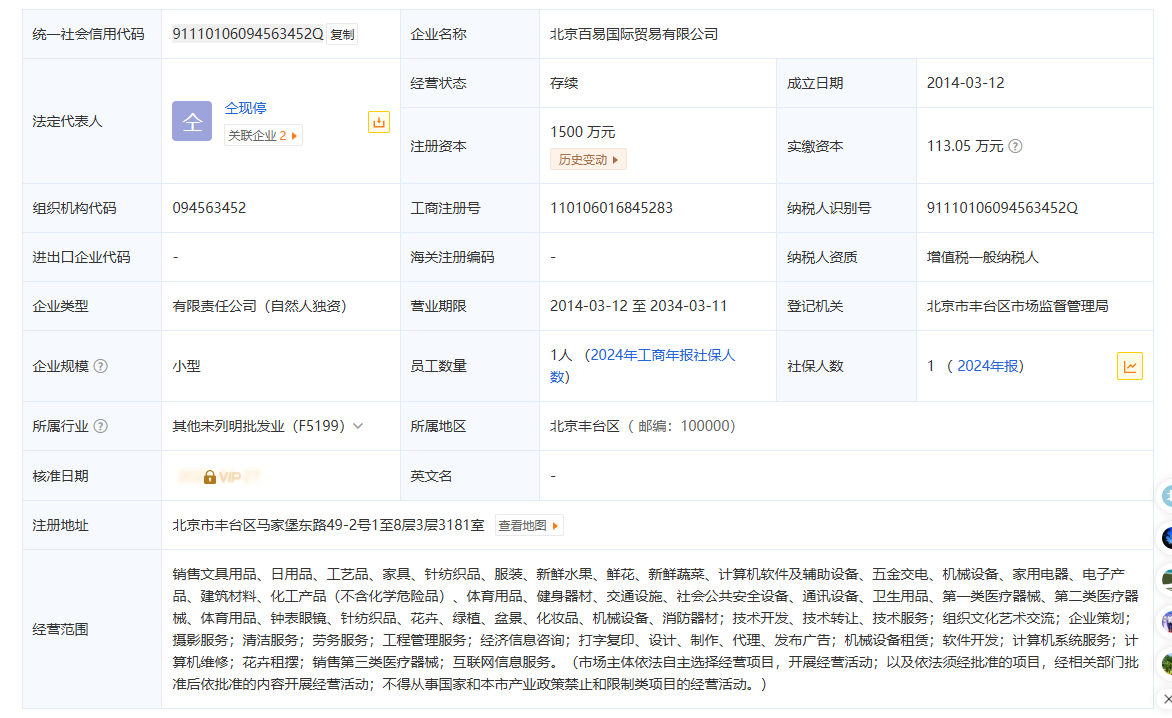Click the legal representative avatar 全
Image resolution: width=1172 pixels, height=718 pixels.
[192, 121]
